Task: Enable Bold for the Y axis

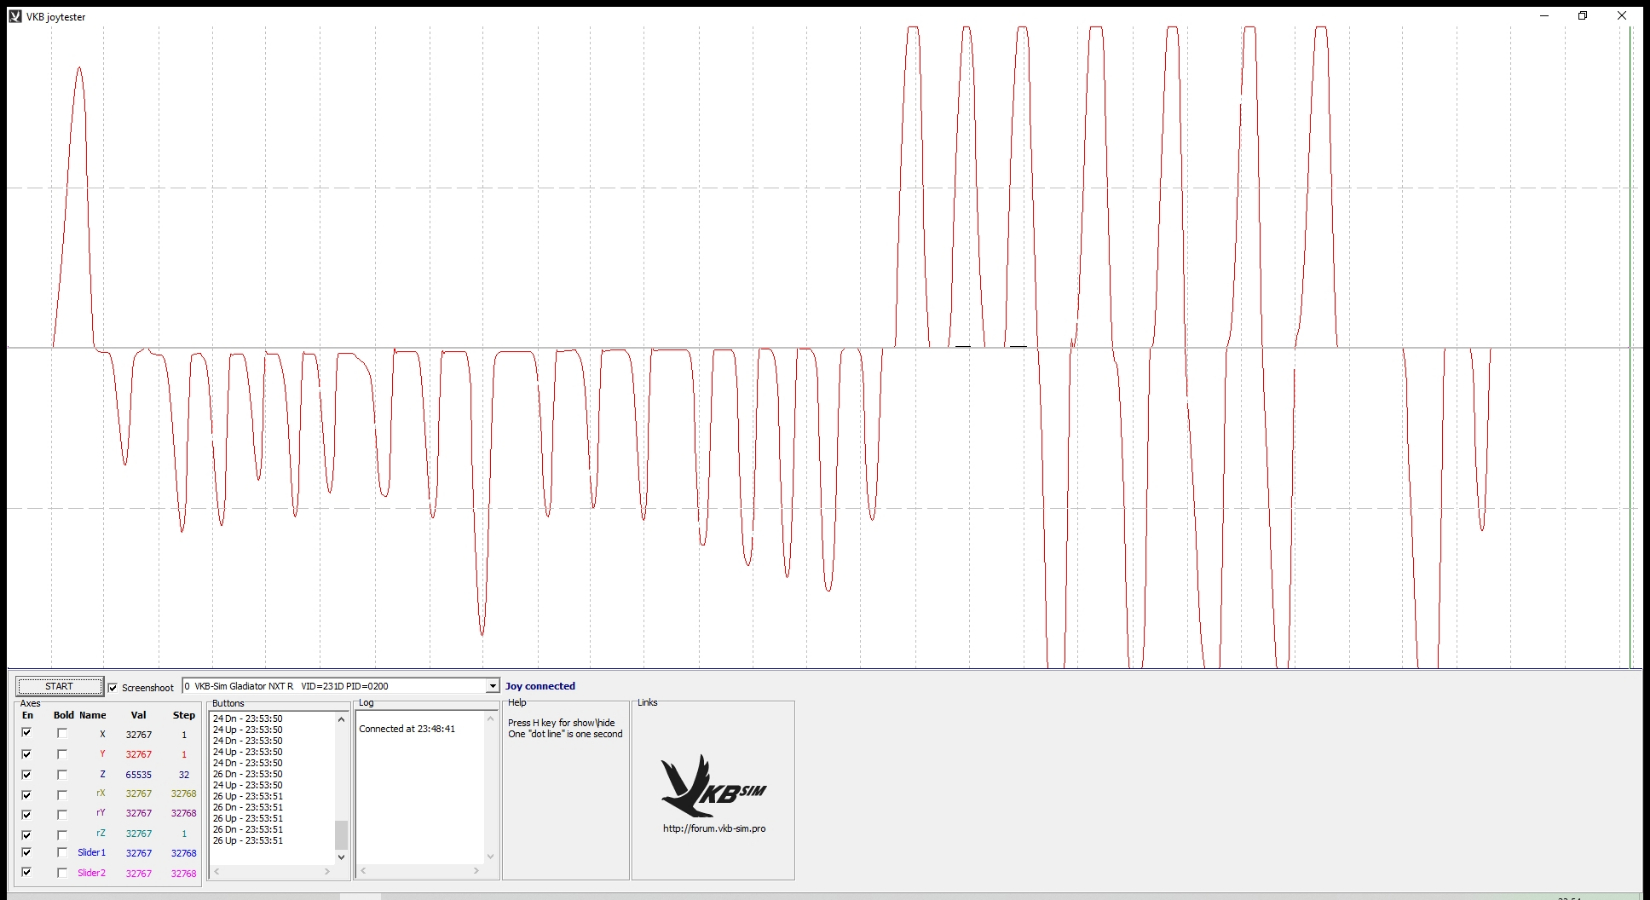Action: [x=62, y=754]
